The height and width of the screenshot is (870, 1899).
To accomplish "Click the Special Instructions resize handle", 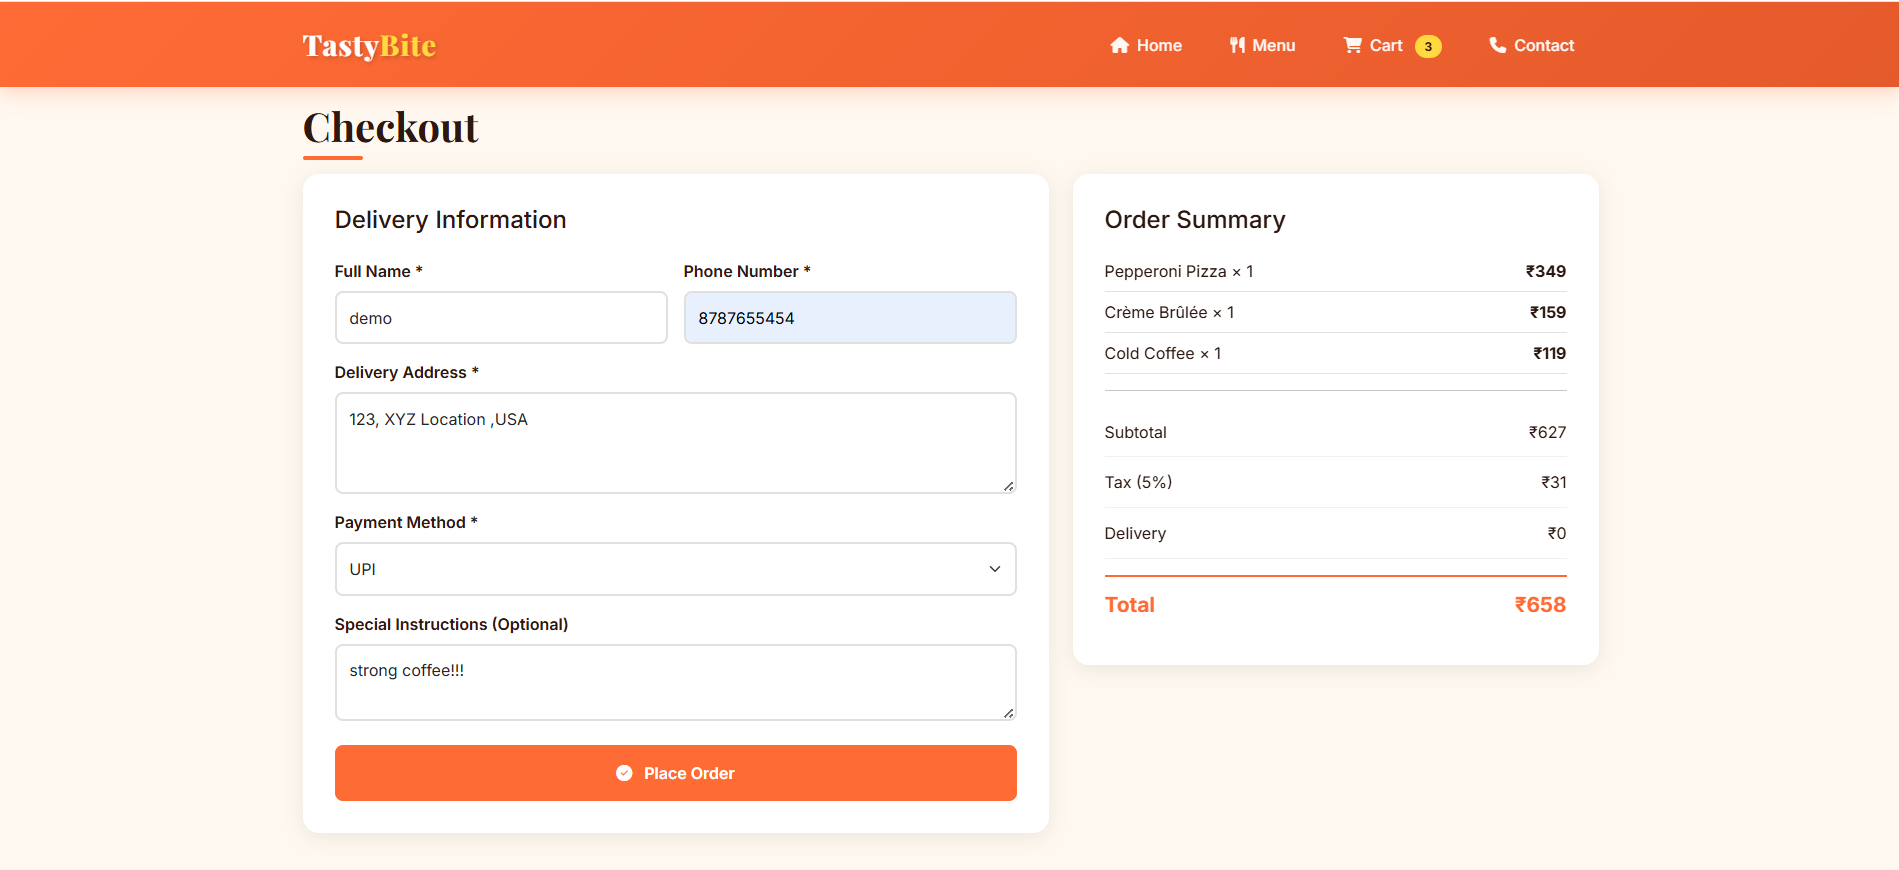I will click(1008, 713).
